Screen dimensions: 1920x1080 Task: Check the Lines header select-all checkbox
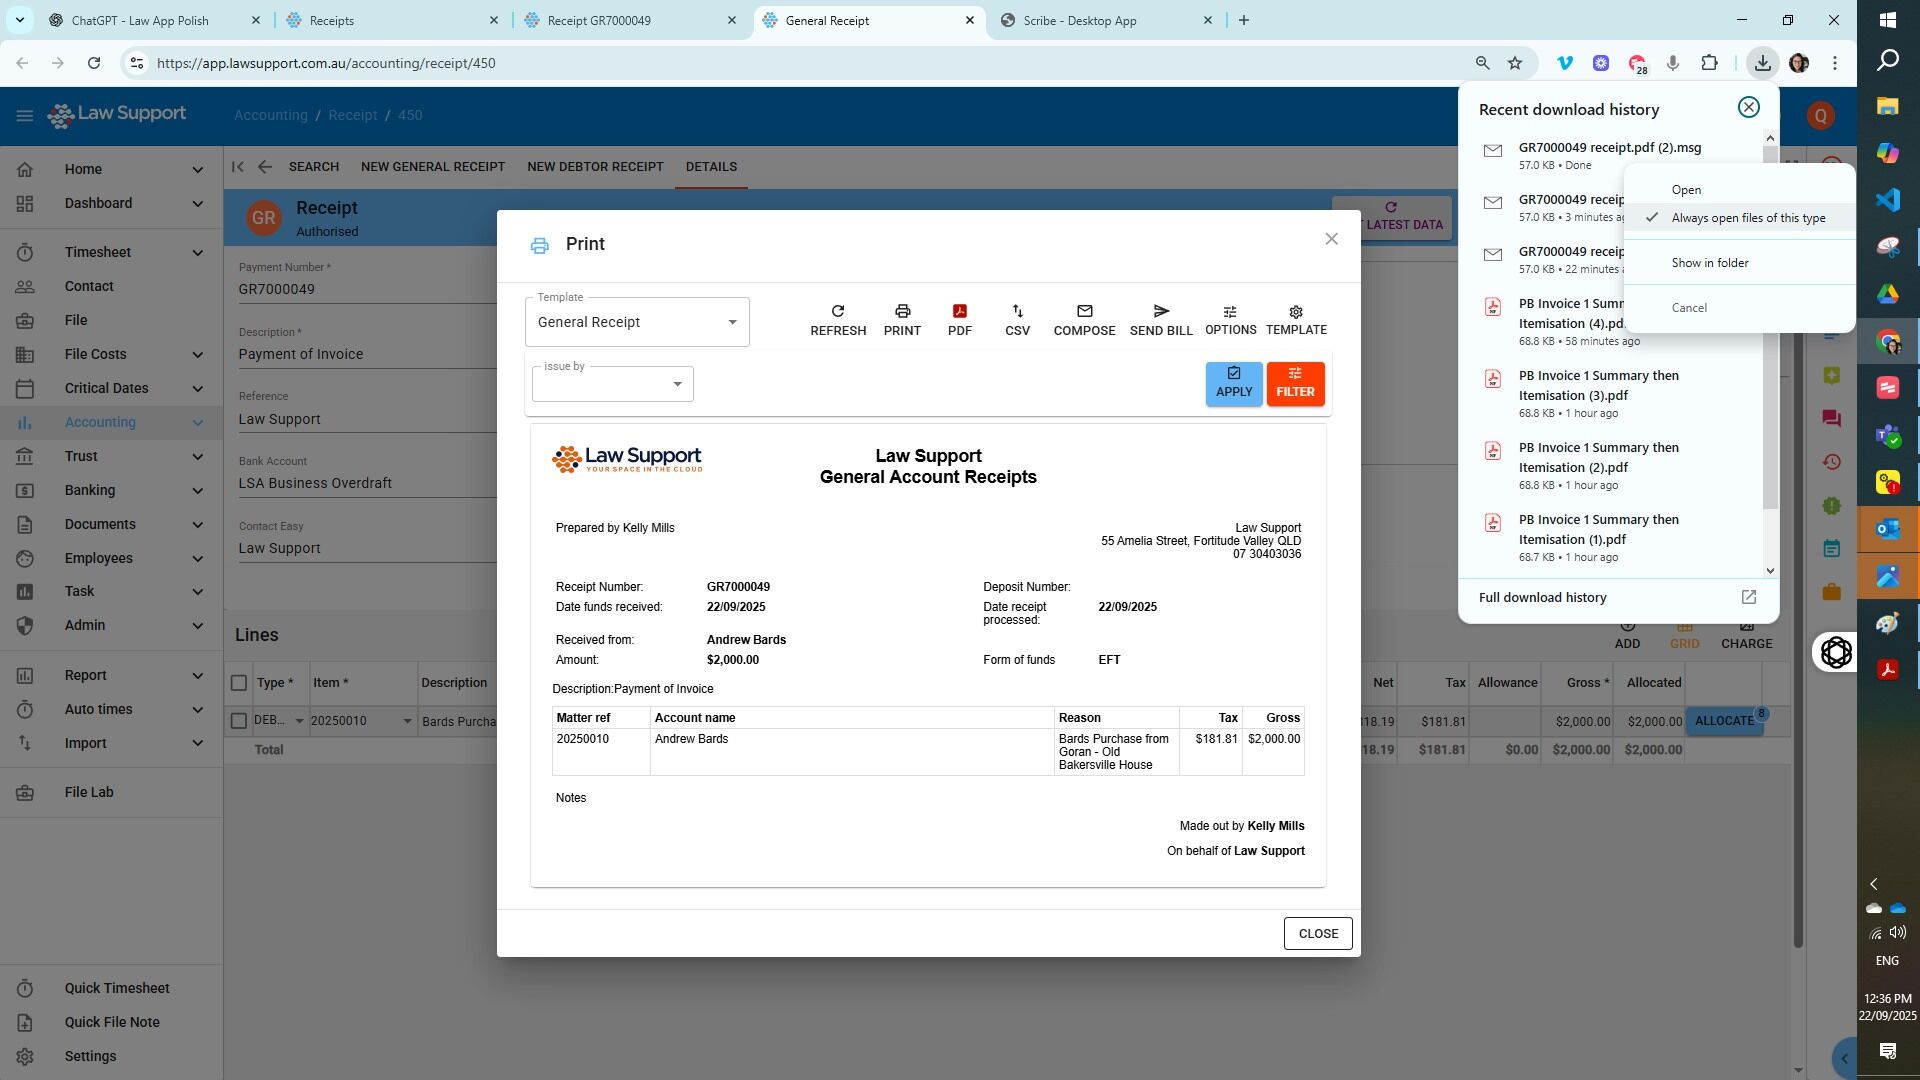tap(238, 683)
